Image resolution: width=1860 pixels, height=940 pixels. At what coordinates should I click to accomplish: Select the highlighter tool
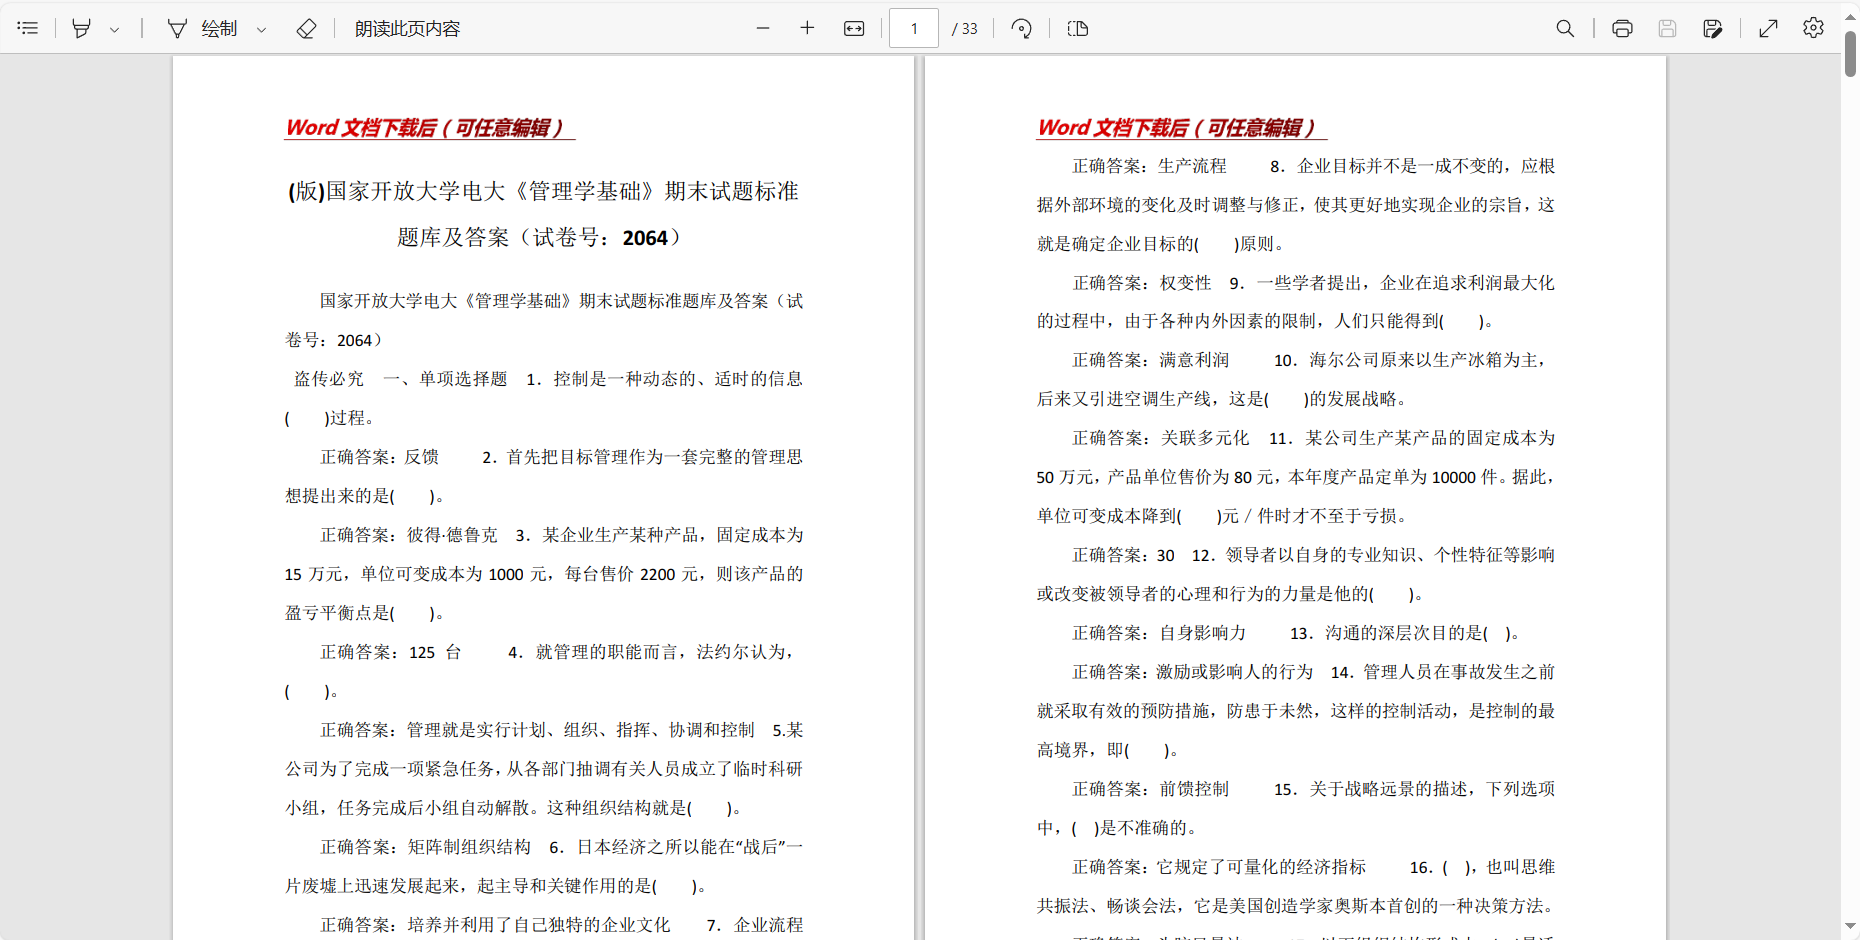coord(82,28)
